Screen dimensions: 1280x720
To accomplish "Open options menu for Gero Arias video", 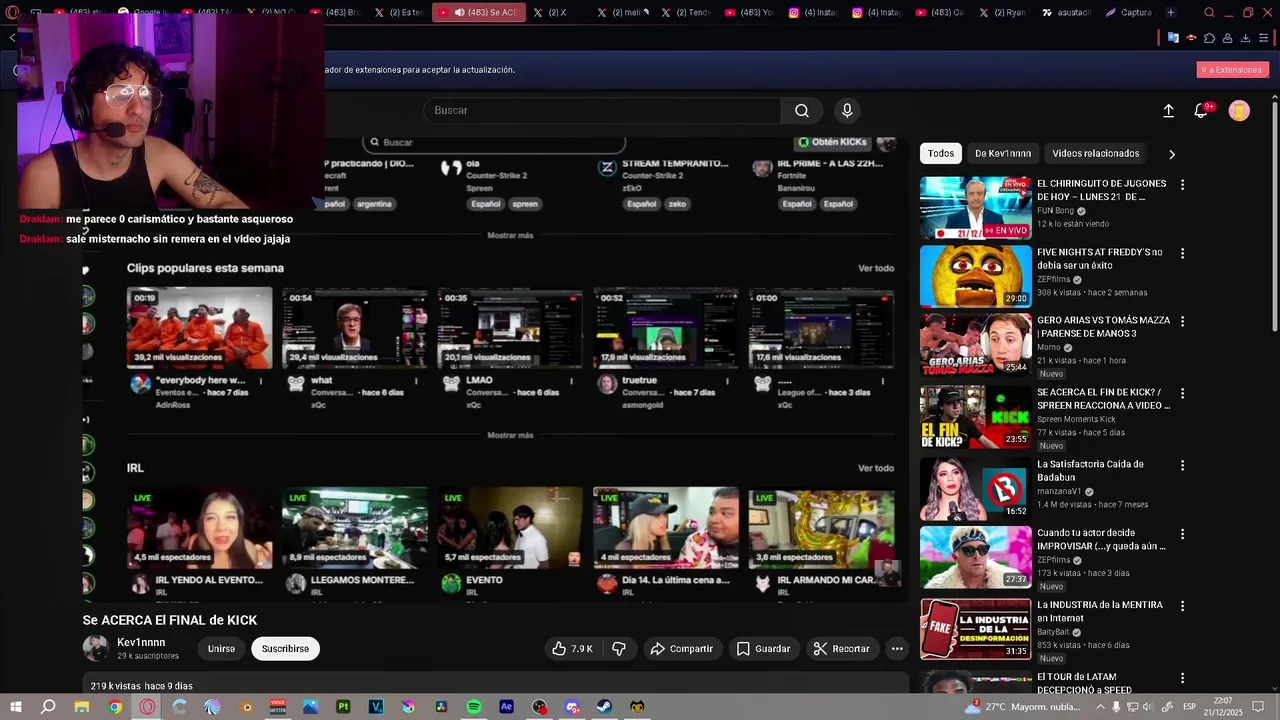I will (1182, 322).
